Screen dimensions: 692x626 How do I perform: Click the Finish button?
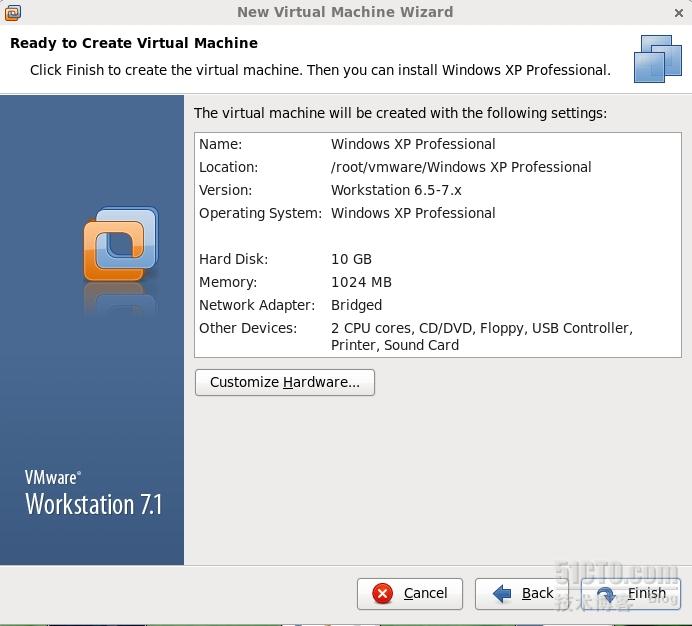(x=631, y=594)
